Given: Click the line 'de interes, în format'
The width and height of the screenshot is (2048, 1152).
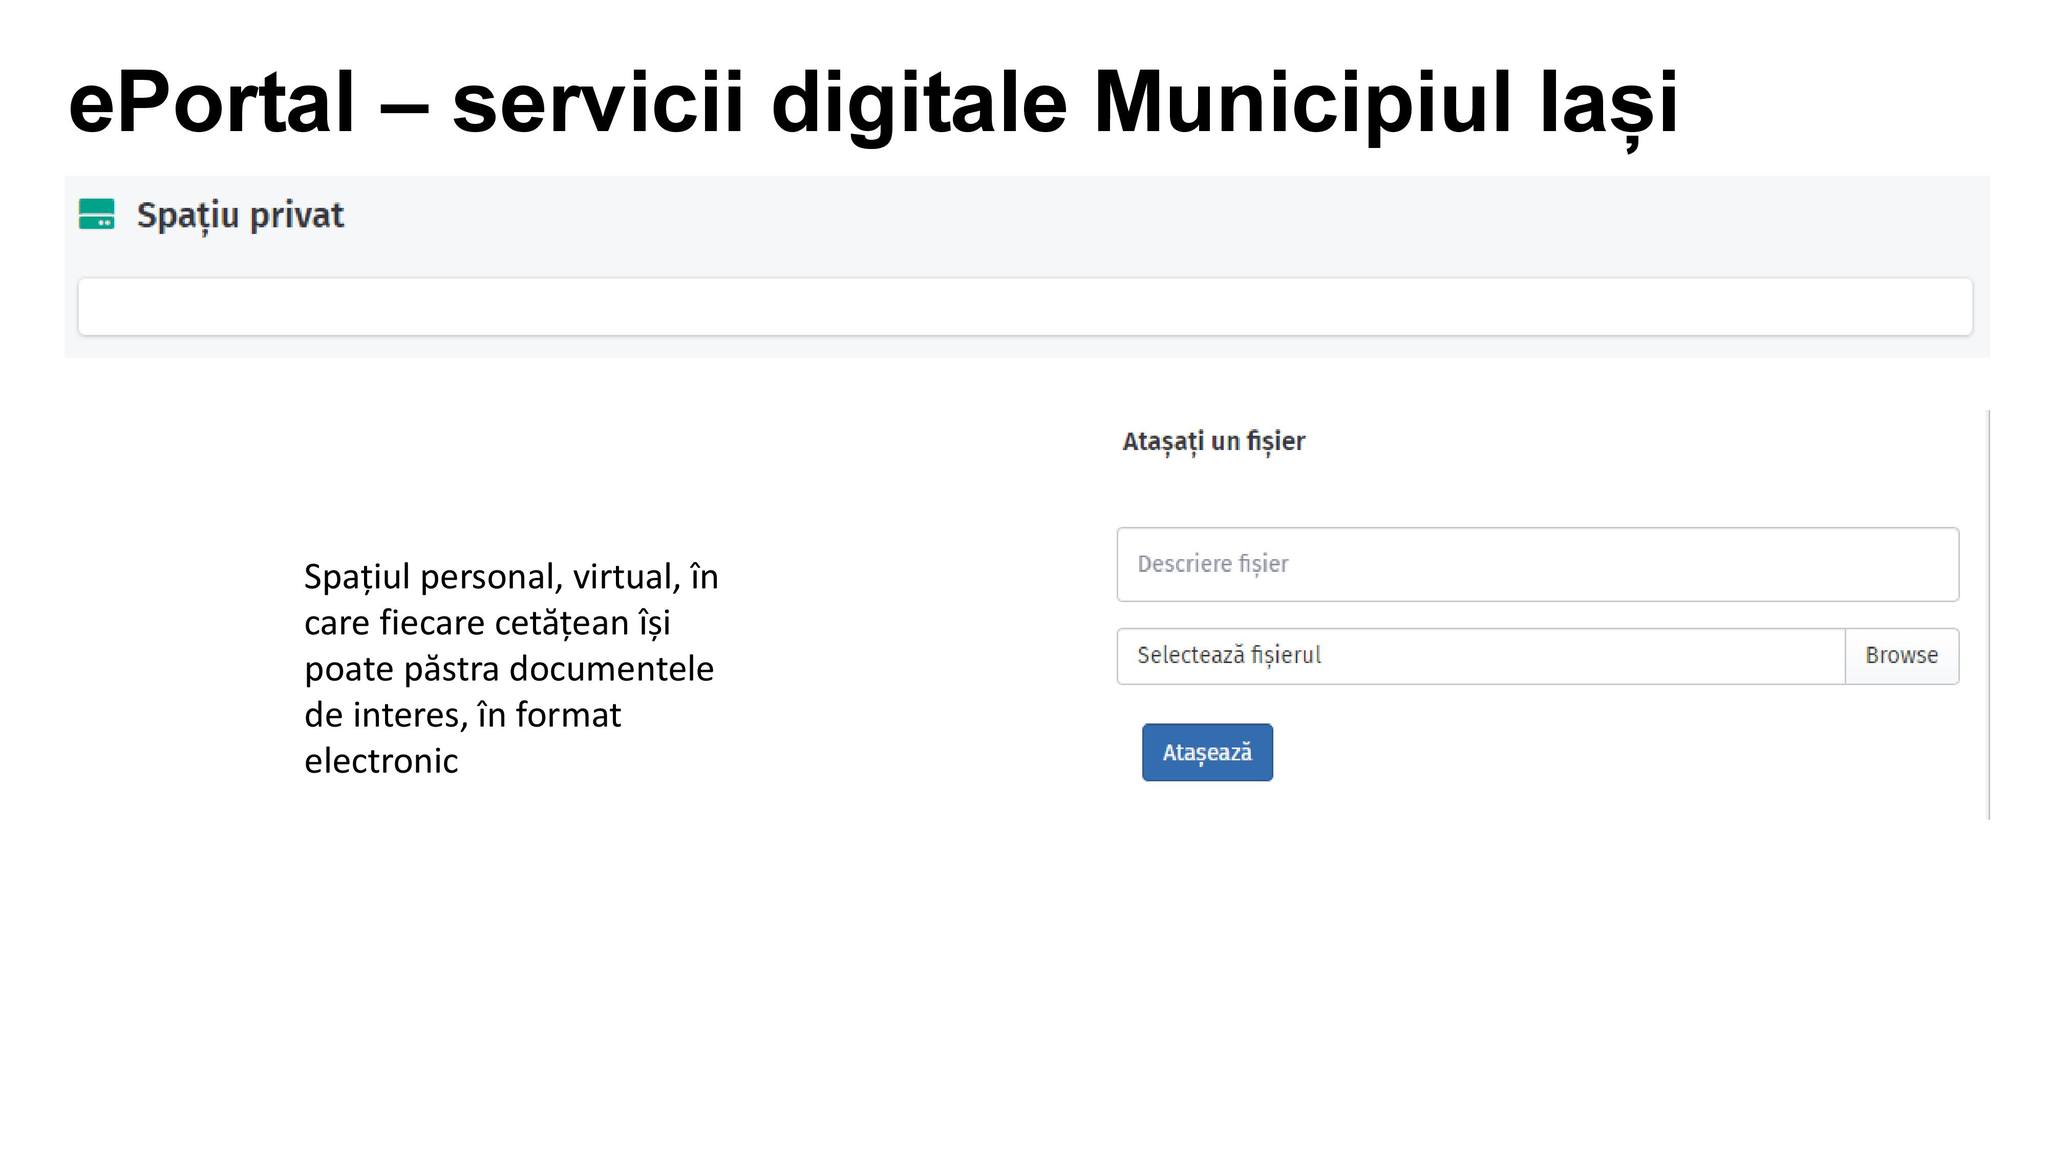Looking at the screenshot, I should coord(462,715).
